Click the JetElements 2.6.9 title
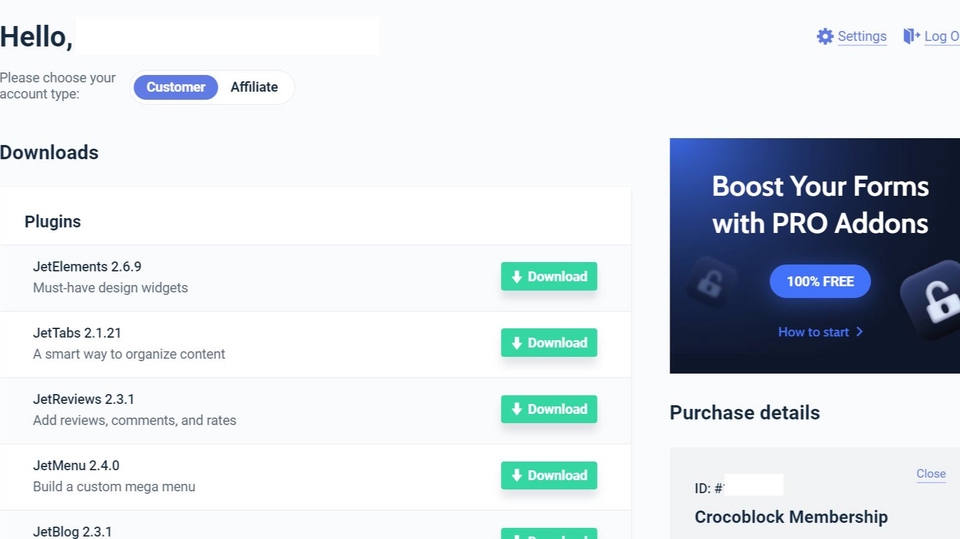Viewport: 960px width, 539px height. pyautogui.click(x=87, y=266)
